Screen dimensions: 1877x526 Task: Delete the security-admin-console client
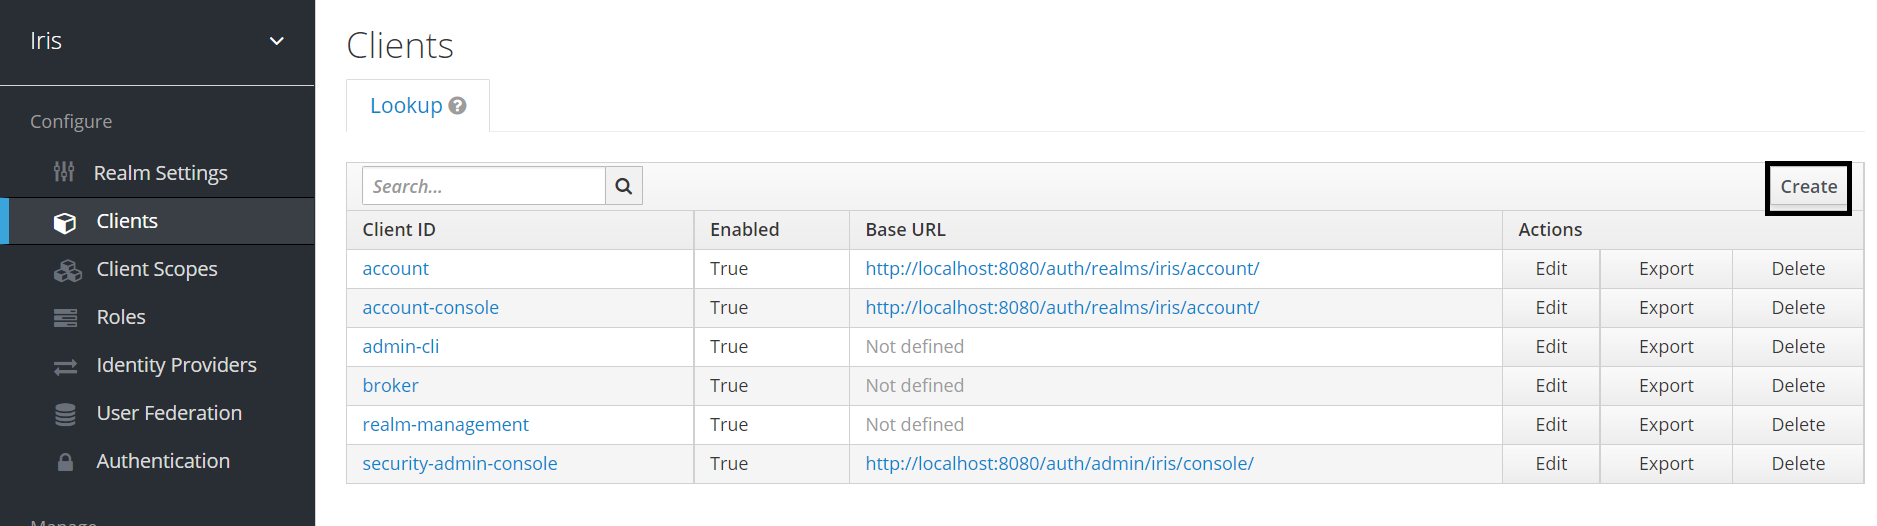(1797, 464)
